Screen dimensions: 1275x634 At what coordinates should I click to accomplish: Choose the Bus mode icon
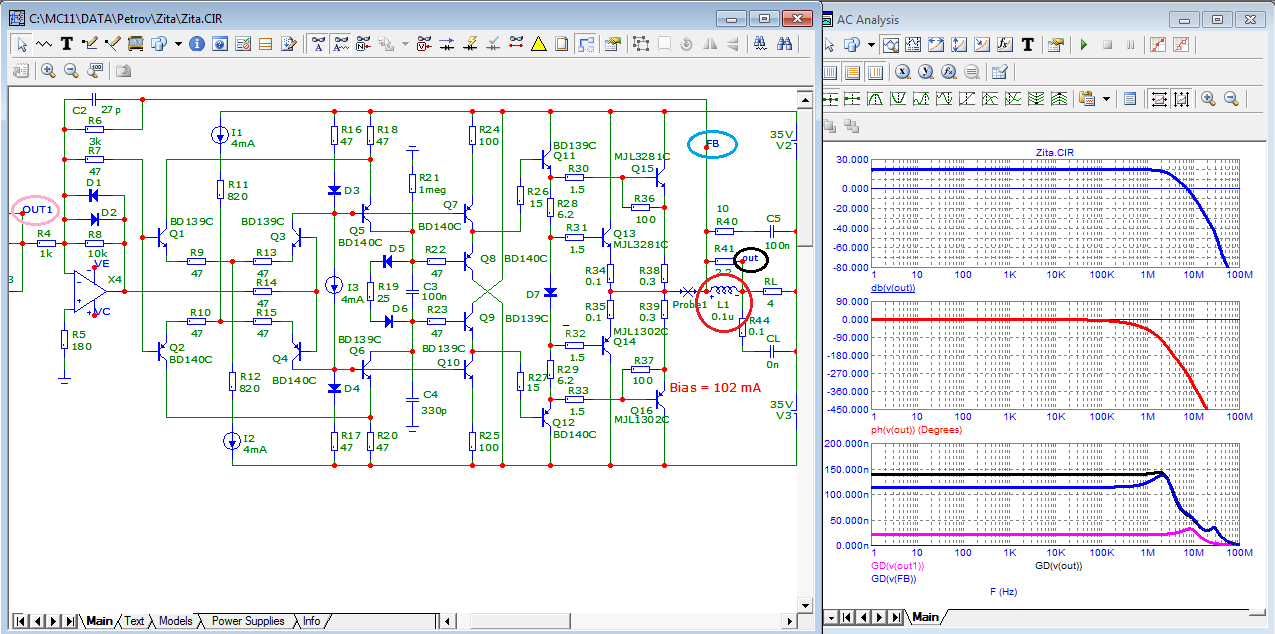134,44
